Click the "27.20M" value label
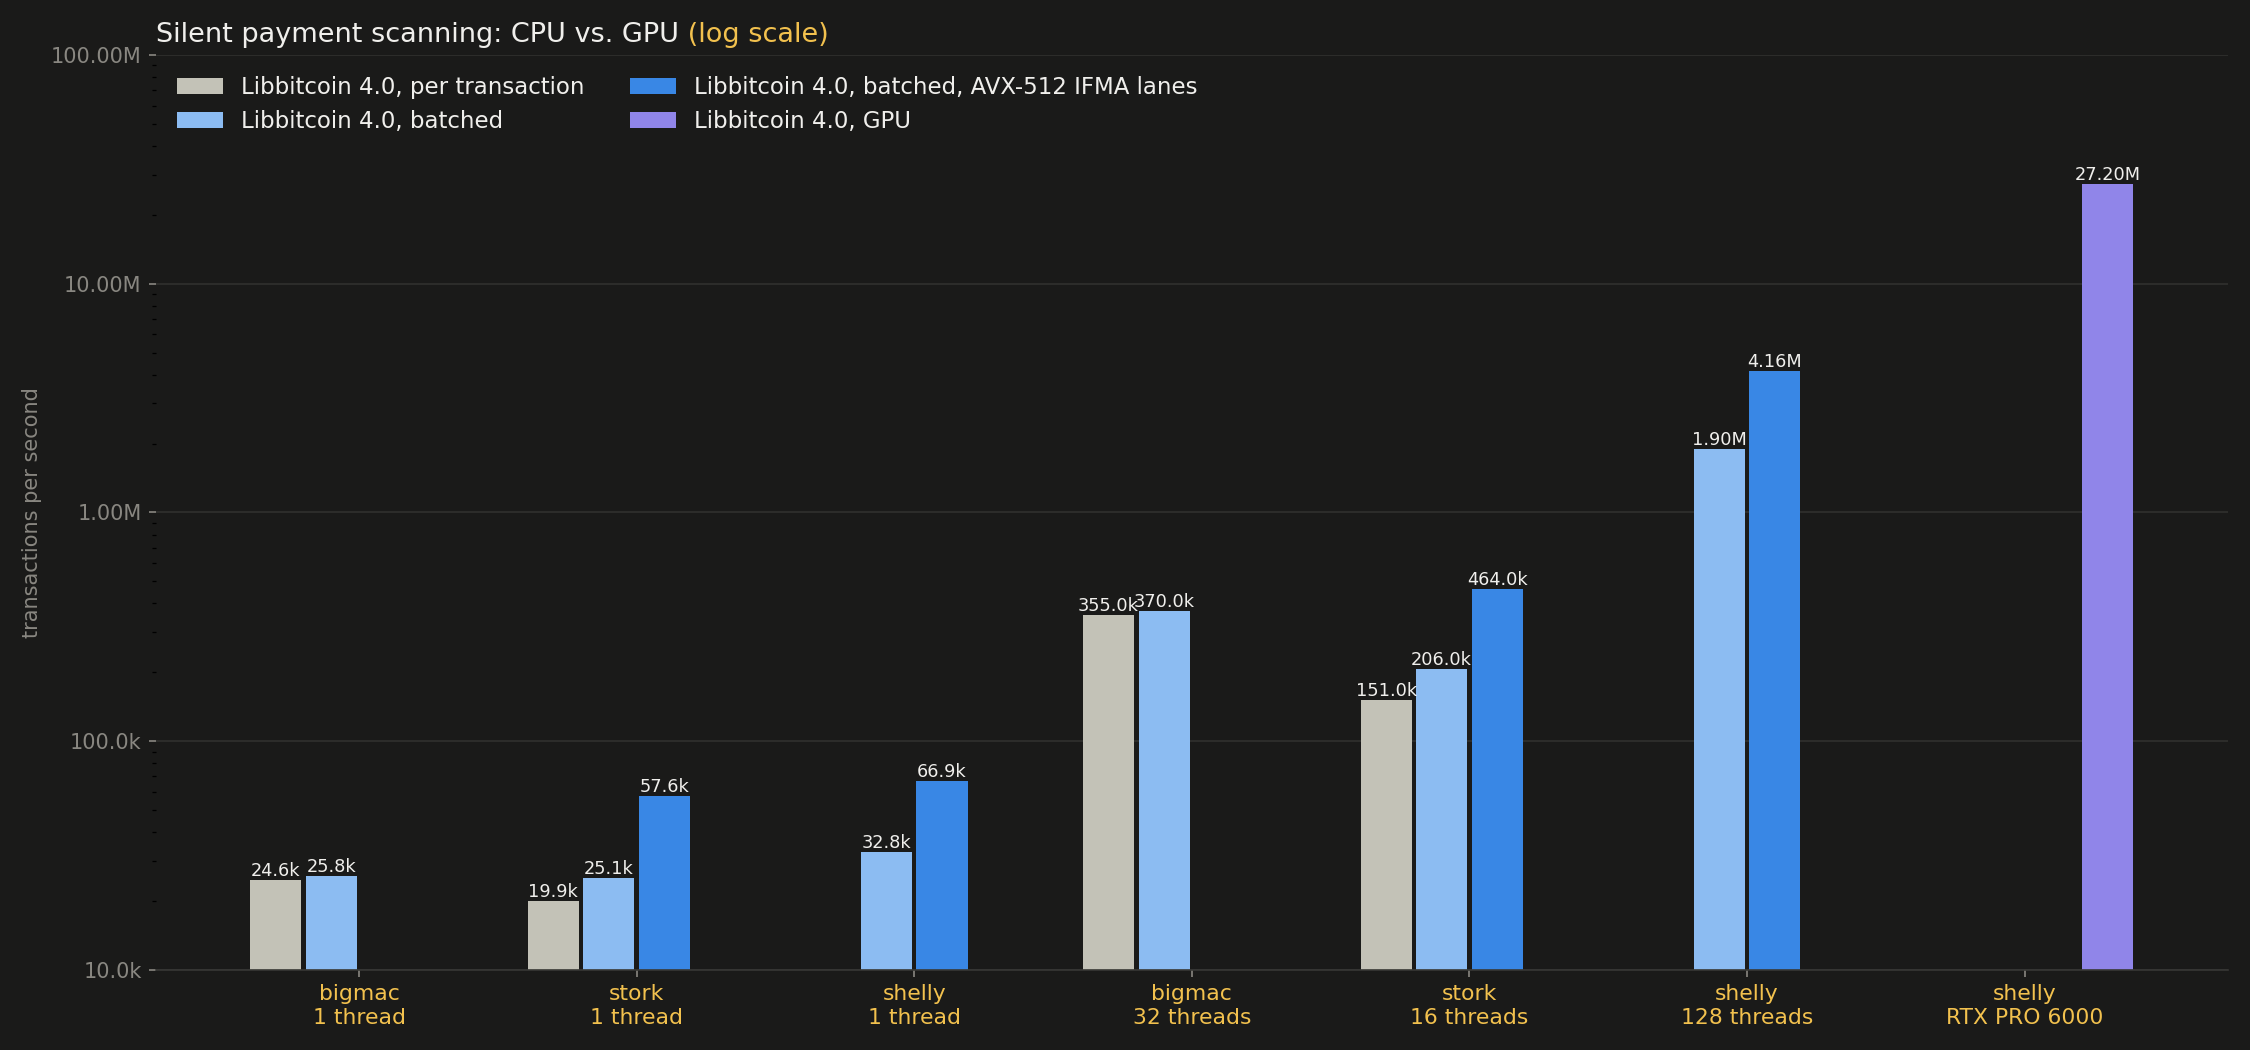Image resolution: width=2250 pixels, height=1050 pixels. tap(2107, 174)
